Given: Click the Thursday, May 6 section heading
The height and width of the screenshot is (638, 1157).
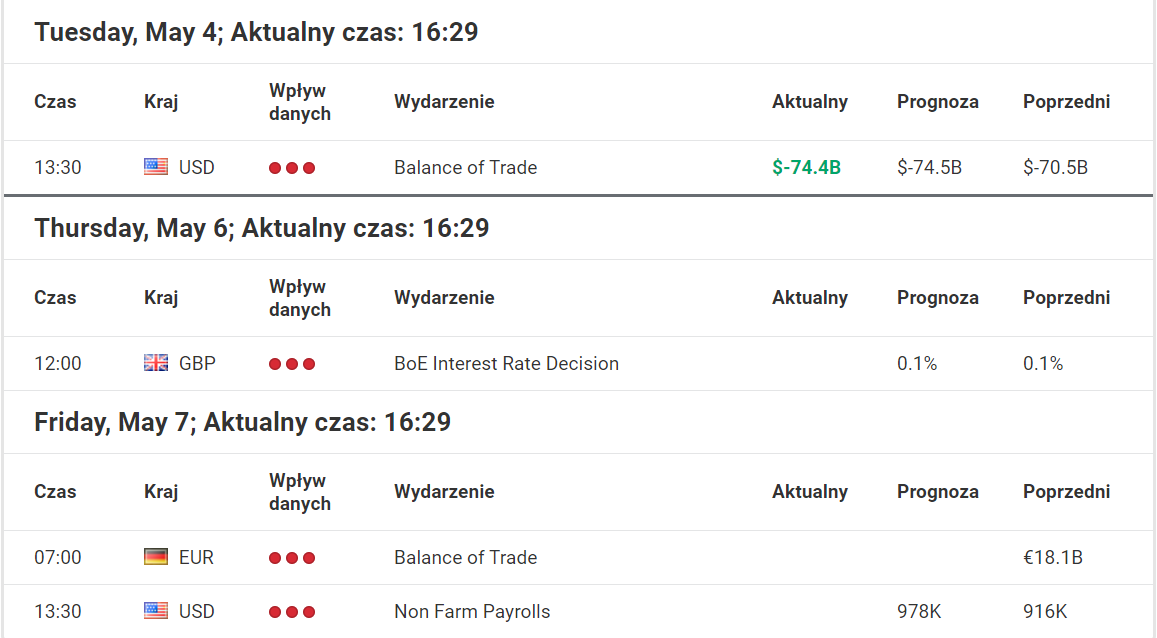Looking at the screenshot, I should pyautogui.click(x=261, y=228).
